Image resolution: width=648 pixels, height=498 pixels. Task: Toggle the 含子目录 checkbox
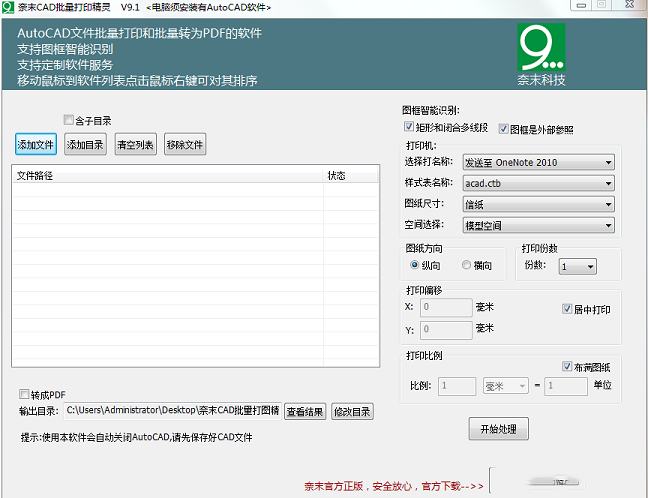(69, 120)
